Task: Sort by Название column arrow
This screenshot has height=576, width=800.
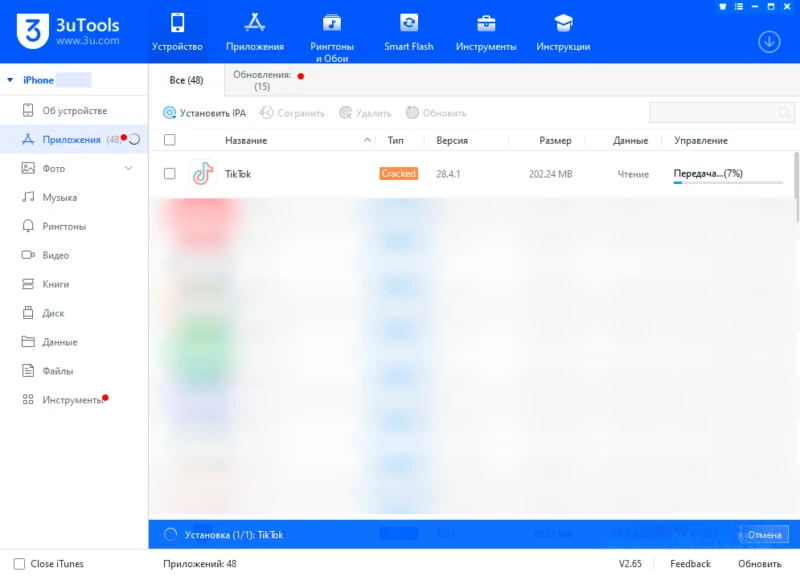Action: (367, 140)
